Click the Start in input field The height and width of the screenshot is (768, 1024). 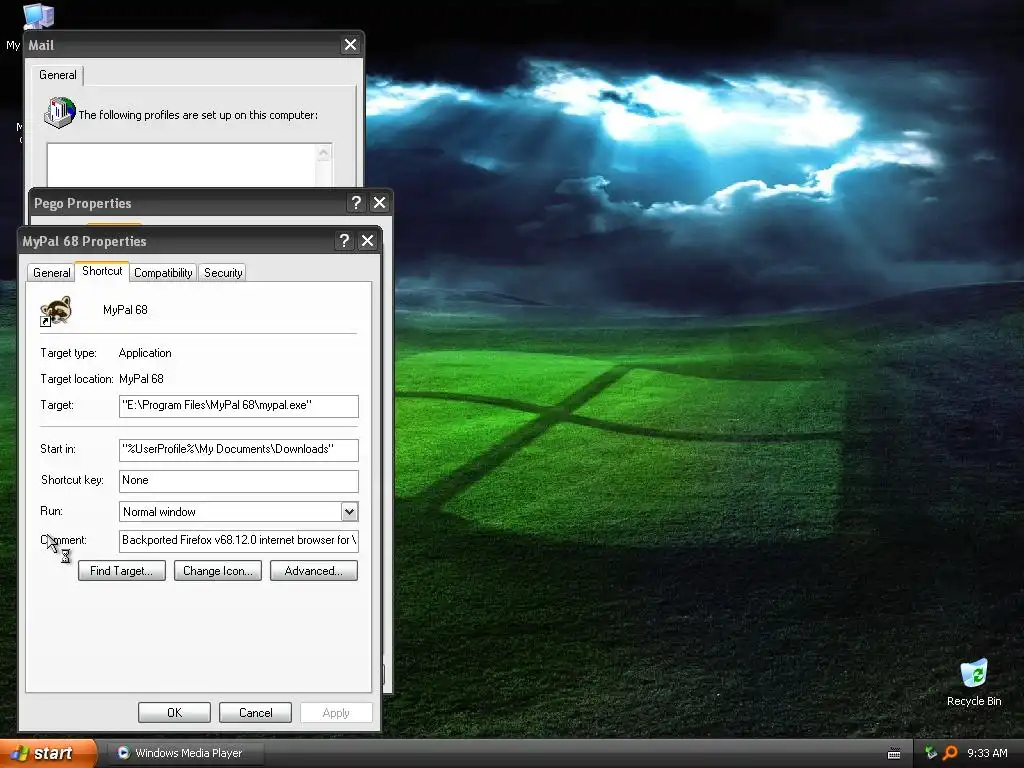point(238,449)
